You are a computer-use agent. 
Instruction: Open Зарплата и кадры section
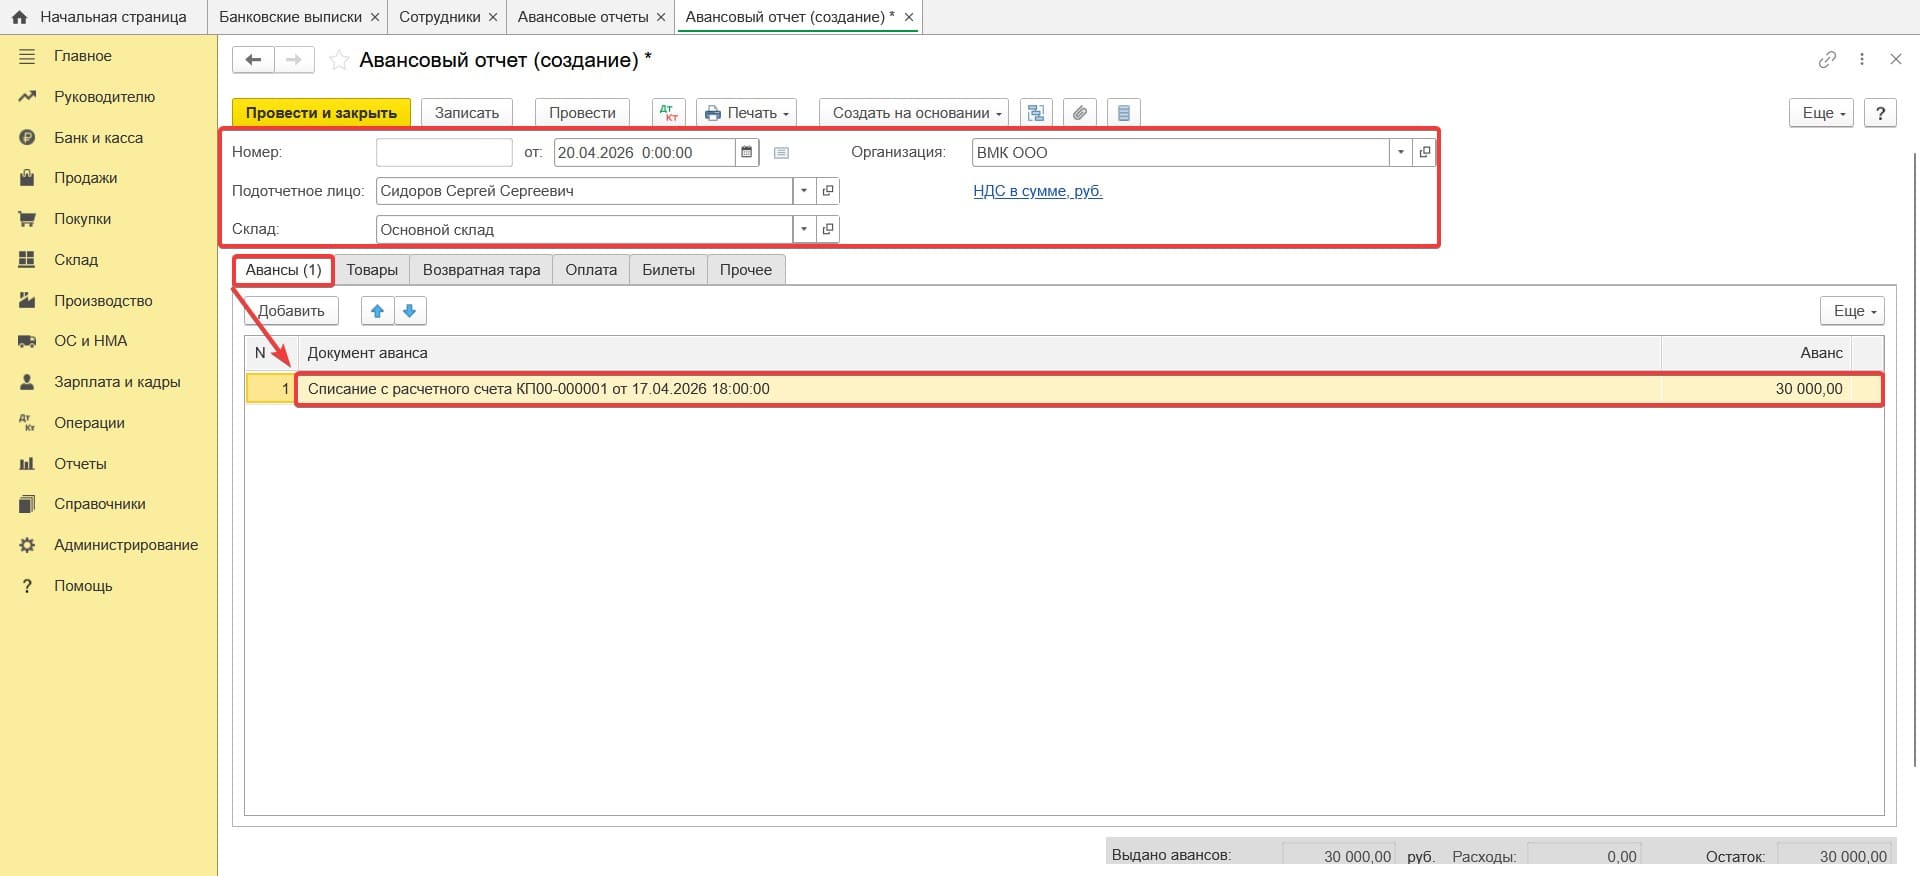point(117,382)
